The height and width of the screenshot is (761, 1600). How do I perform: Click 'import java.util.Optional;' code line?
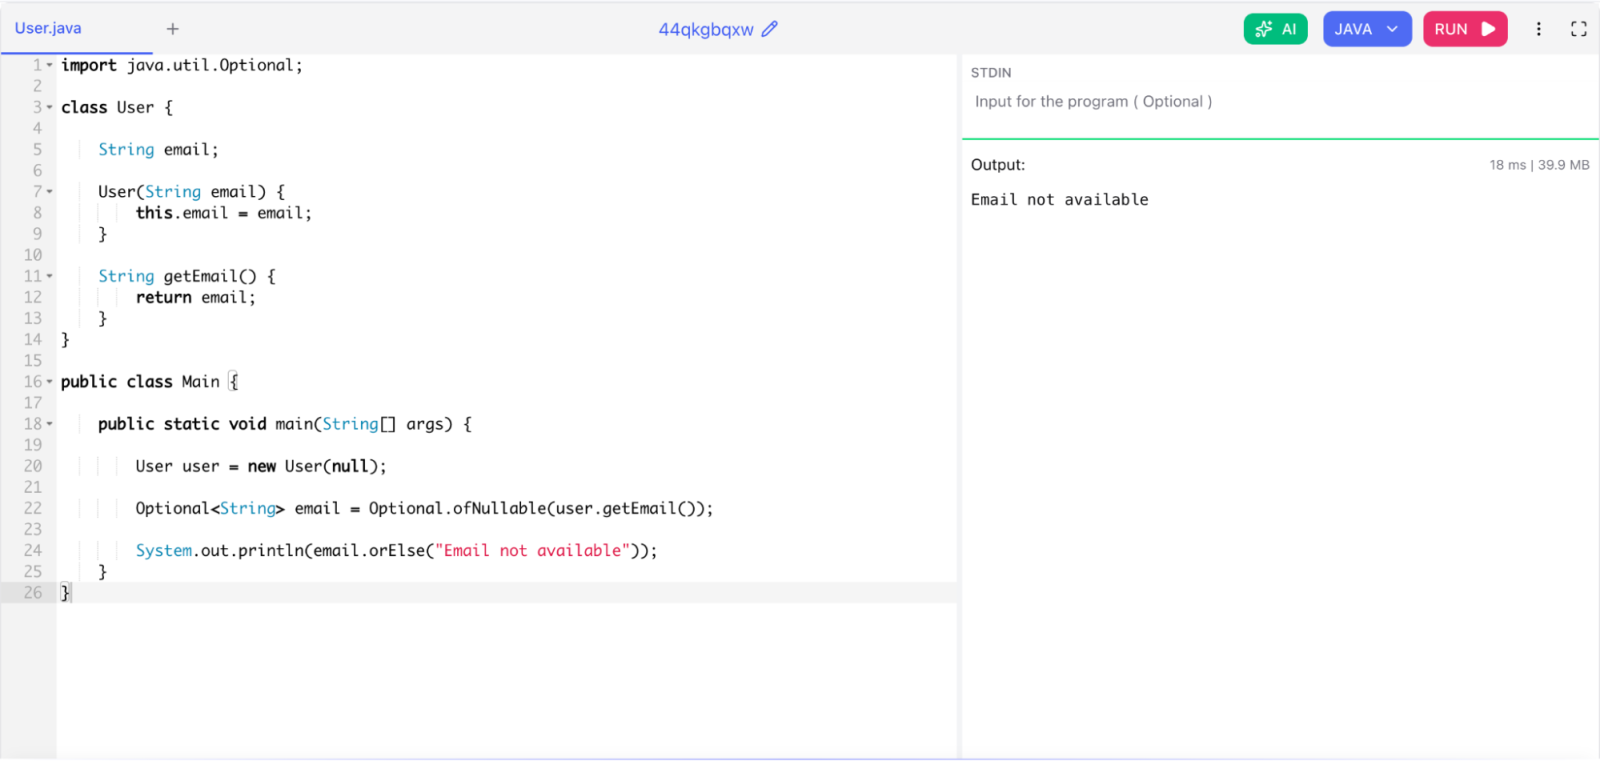pos(181,65)
